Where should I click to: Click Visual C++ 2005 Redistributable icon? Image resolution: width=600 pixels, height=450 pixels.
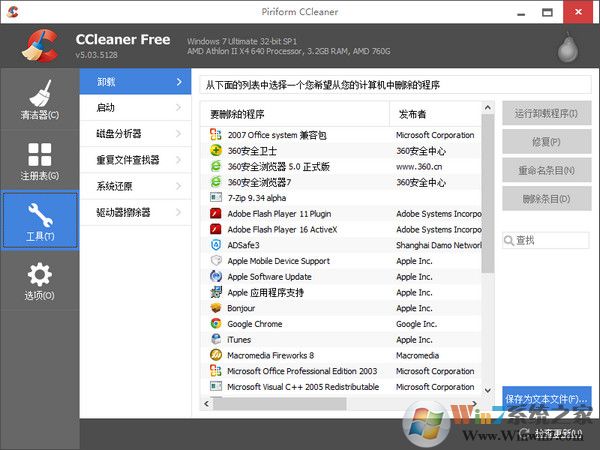[x=216, y=386]
